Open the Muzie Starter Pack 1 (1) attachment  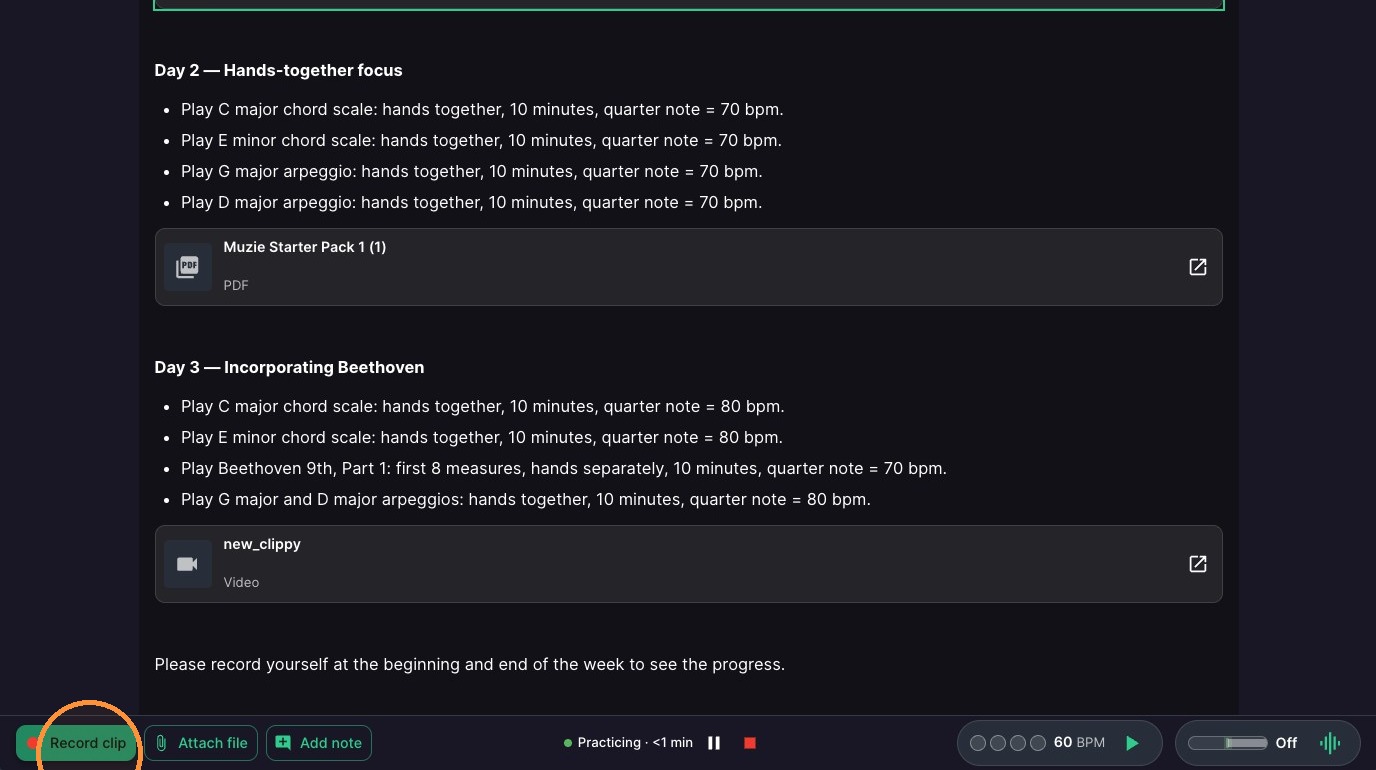point(688,267)
